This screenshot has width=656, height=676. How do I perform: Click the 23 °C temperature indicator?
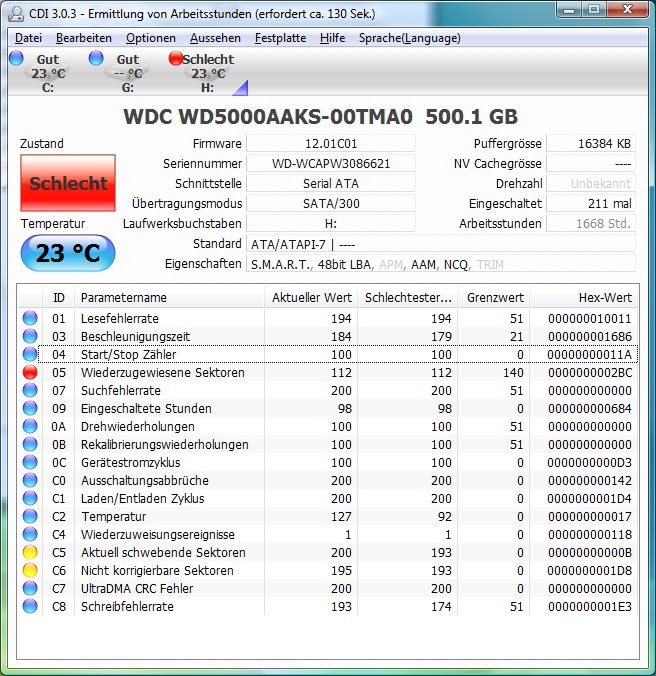(x=68, y=253)
